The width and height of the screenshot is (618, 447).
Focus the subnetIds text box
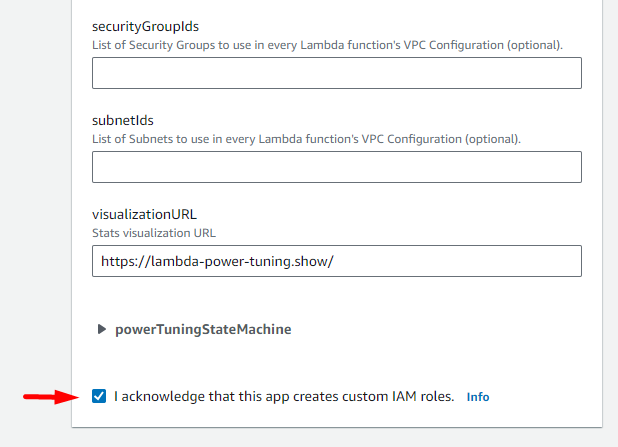coord(337,167)
